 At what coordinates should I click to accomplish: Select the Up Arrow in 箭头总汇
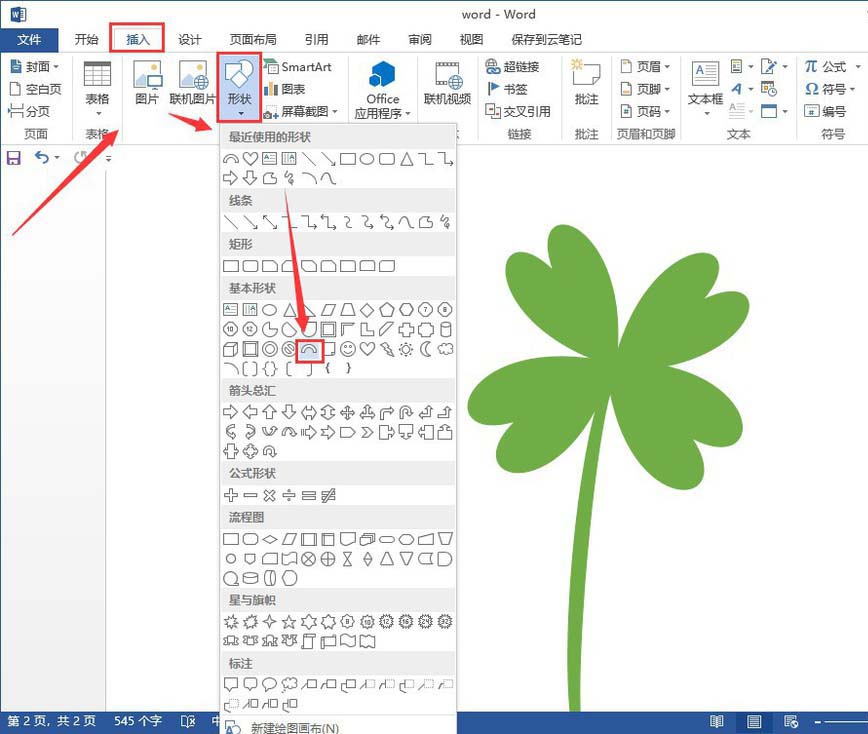coord(270,412)
